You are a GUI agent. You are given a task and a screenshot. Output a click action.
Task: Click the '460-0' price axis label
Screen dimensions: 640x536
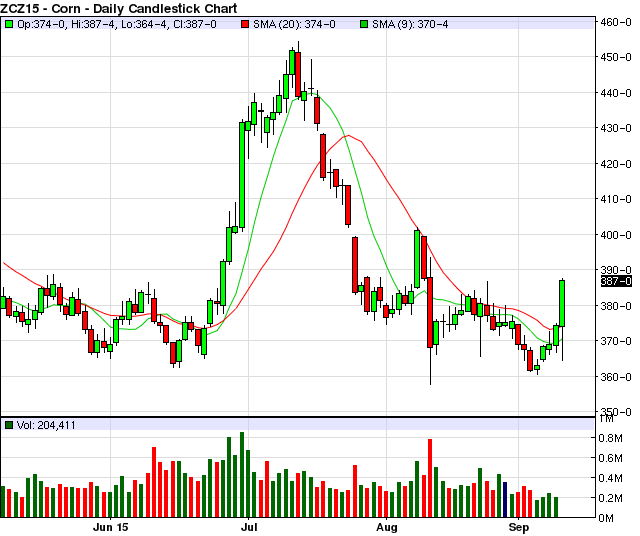[616, 22]
